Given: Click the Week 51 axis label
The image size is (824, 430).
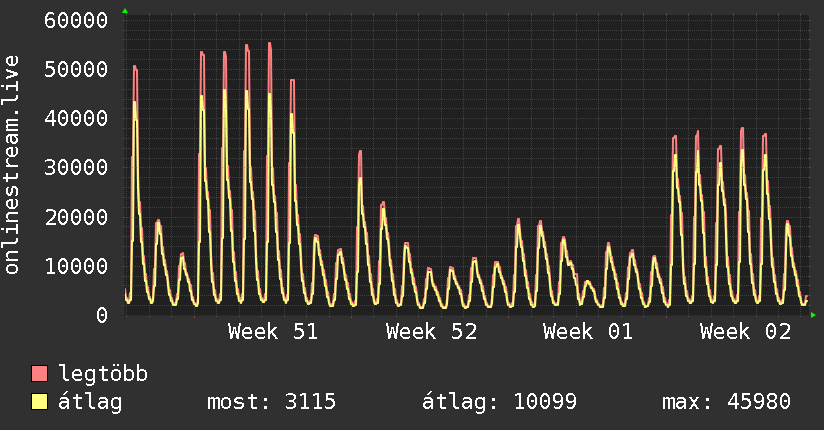Looking at the screenshot, I should tap(273, 332).
